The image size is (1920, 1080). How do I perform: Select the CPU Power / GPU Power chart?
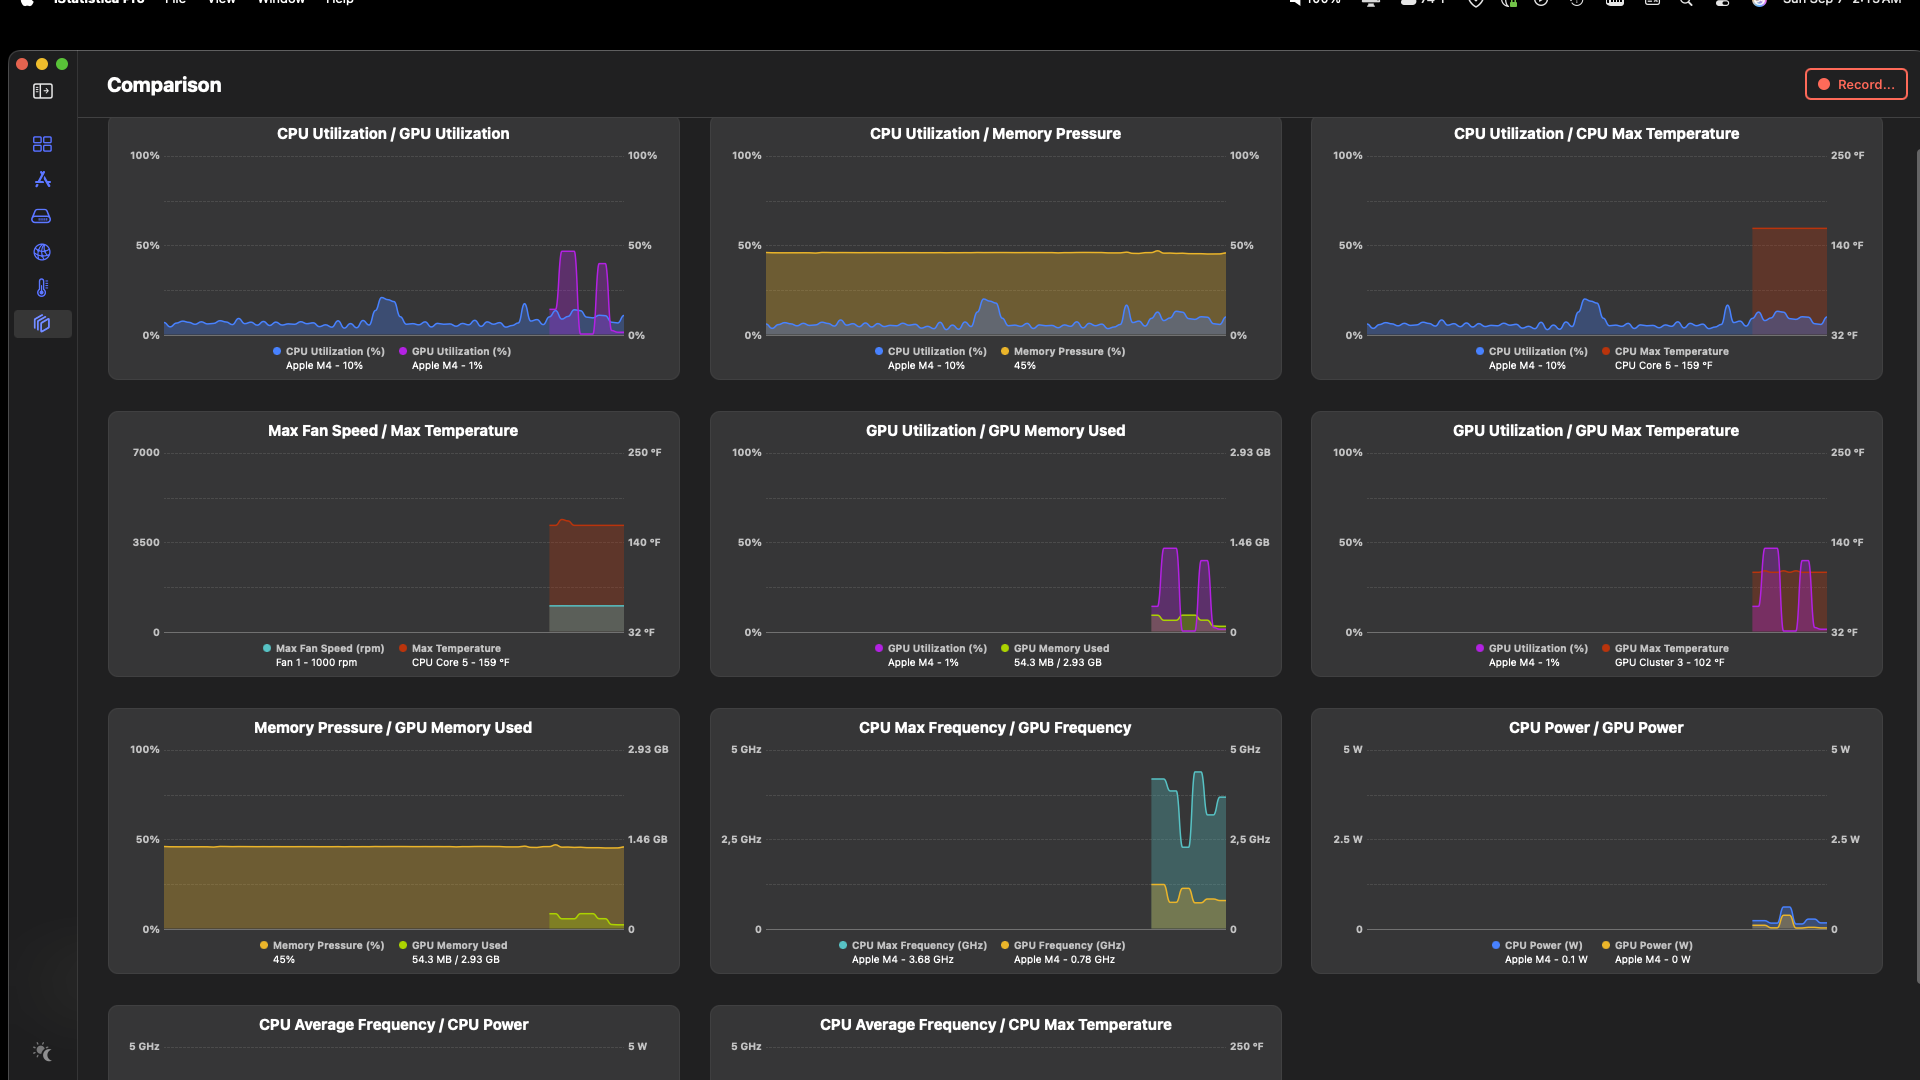click(x=1596, y=840)
